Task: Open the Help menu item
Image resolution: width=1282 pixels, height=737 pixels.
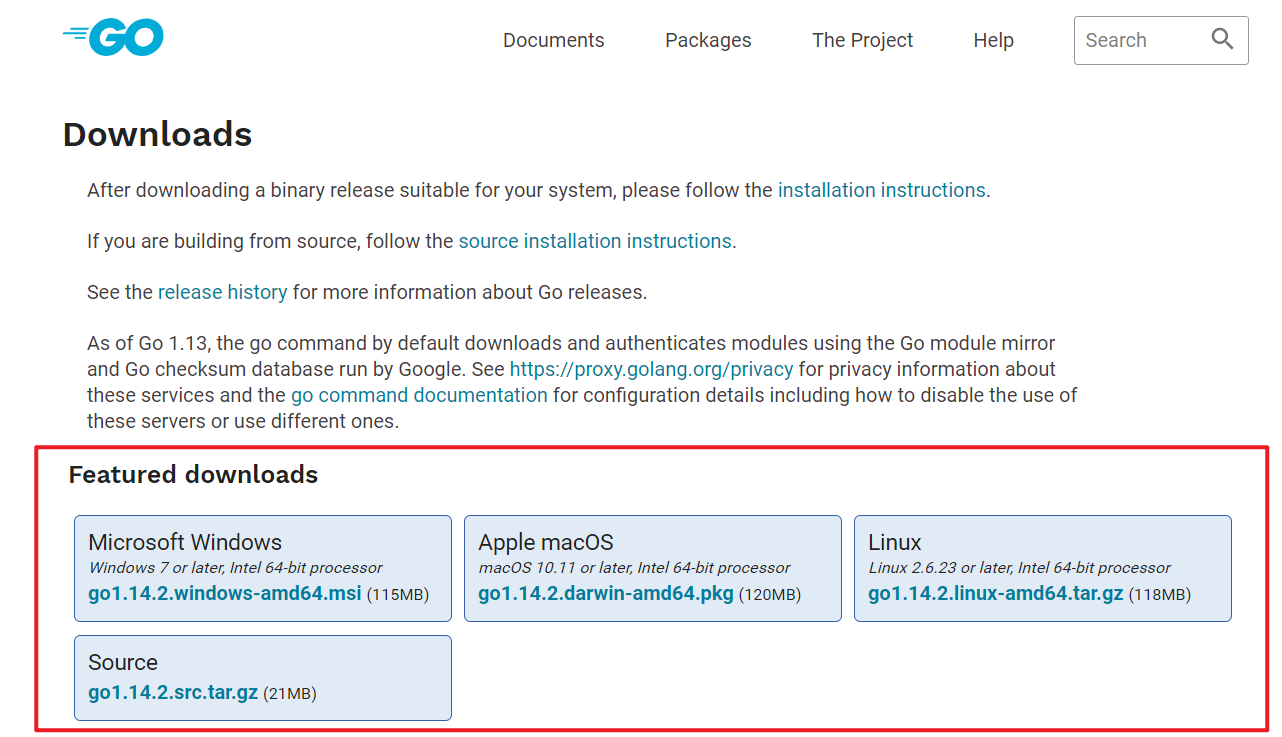Action: point(993,40)
